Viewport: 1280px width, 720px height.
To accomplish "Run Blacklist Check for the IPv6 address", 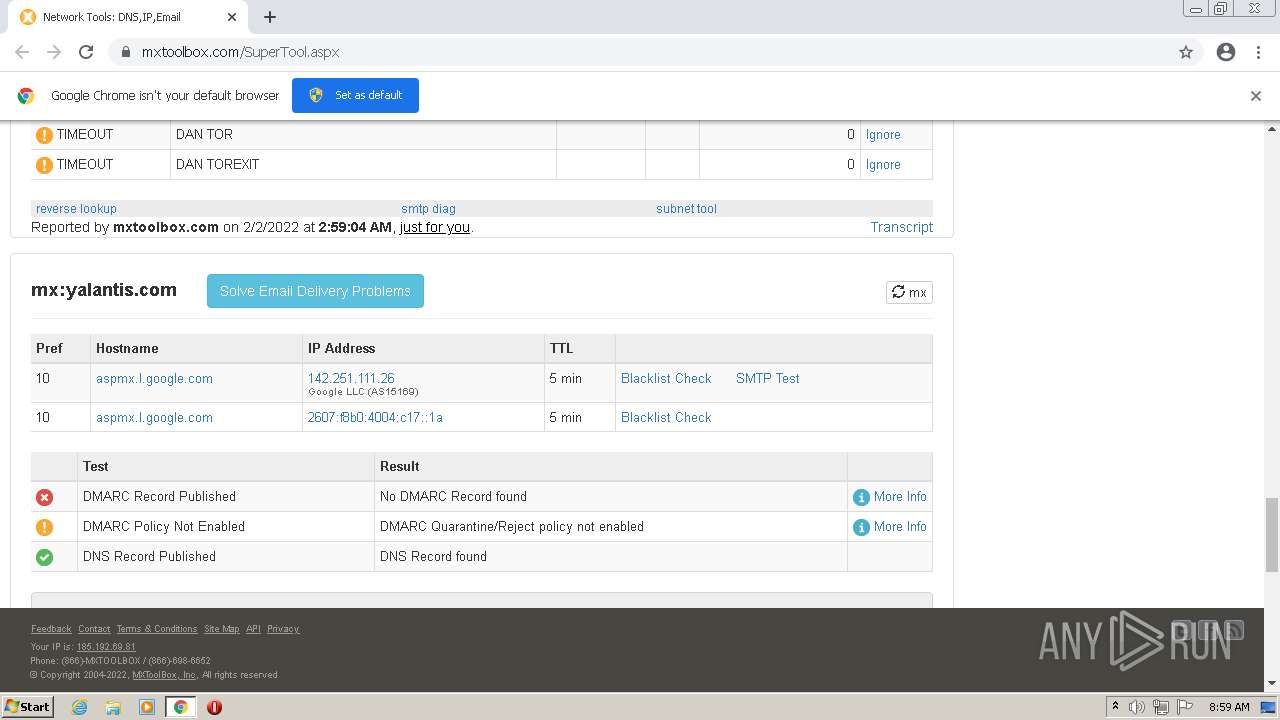I will pos(666,418).
